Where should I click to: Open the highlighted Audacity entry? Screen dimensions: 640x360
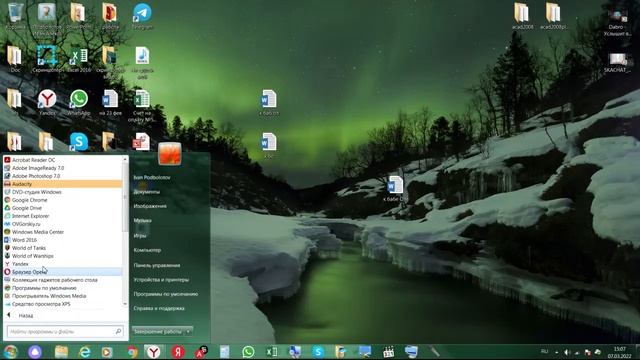(63, 184)
